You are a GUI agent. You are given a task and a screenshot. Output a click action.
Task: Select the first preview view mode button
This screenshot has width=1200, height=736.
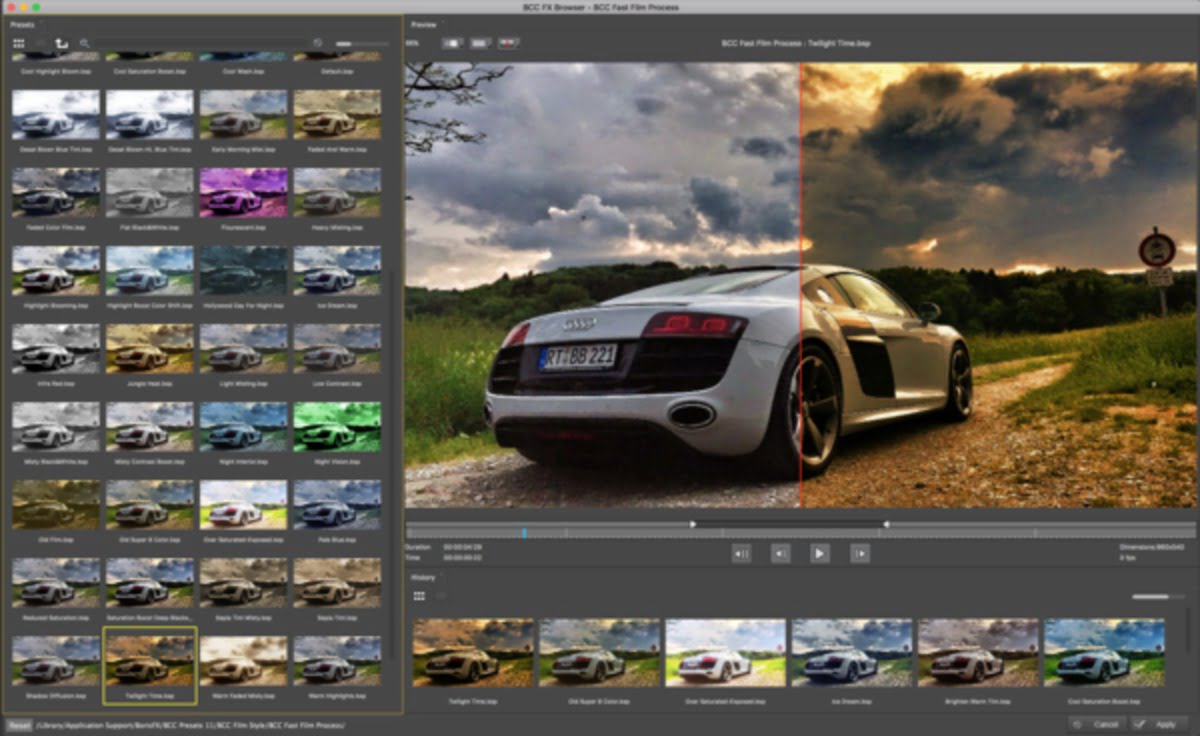452,43
